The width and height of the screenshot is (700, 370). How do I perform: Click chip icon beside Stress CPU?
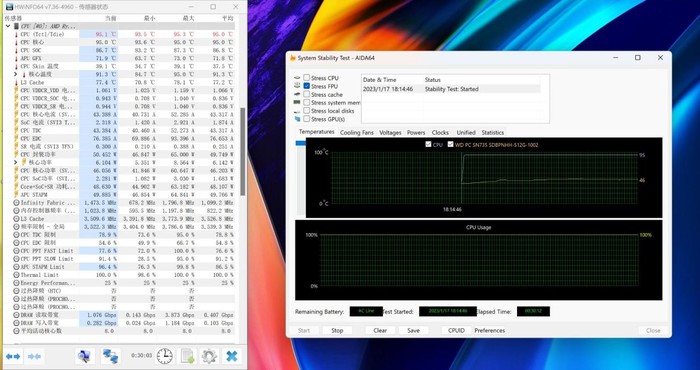pos(297,78)
